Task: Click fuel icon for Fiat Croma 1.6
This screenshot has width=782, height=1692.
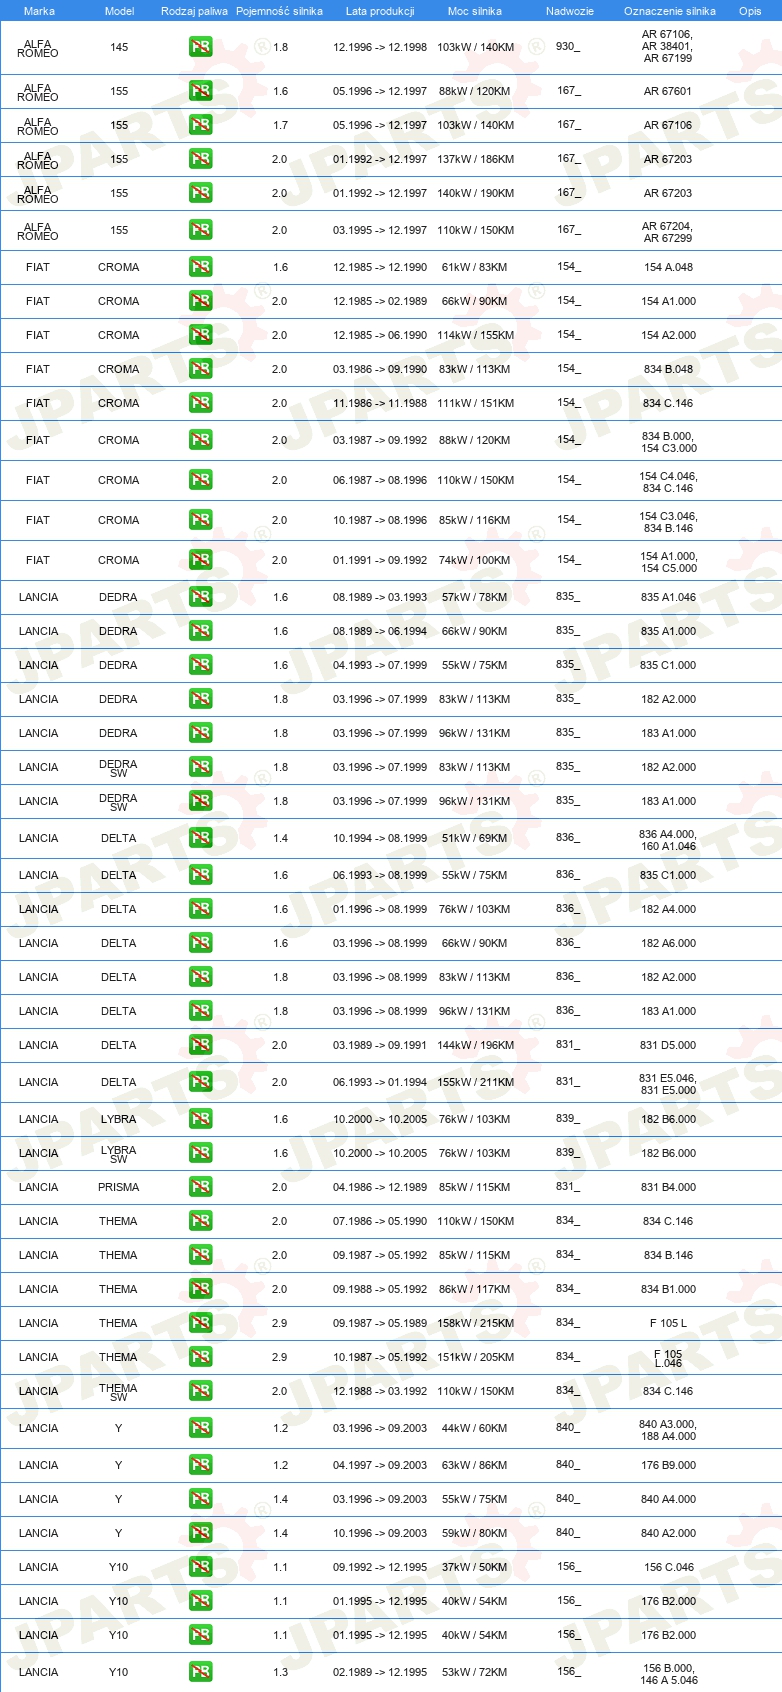Action: click(x=201, y=267)
